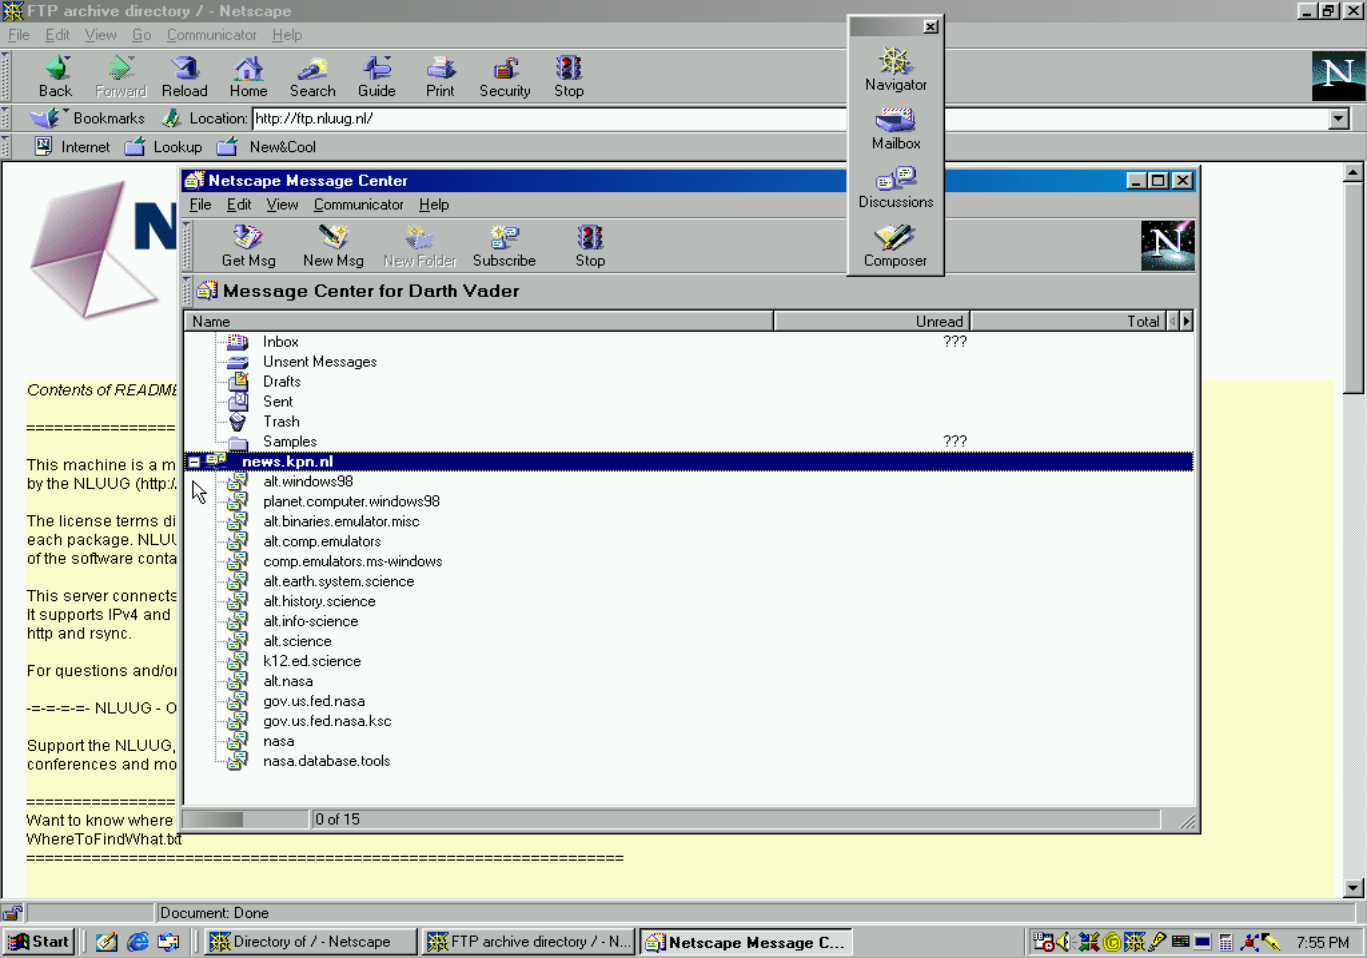The width and height of the screenshot is (1367, 958).
Task: Click New&Cool personal toolbar folder
Action: click(267, 147)
